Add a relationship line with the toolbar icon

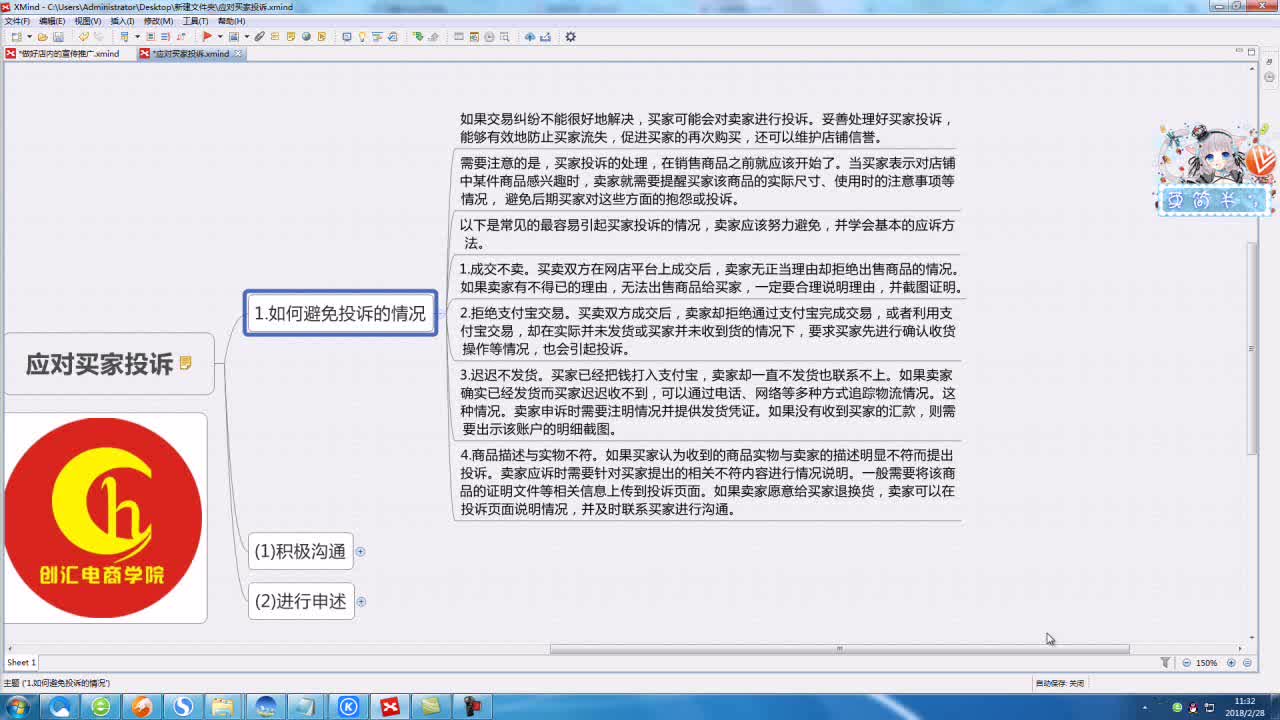click(x=183, y=36)
